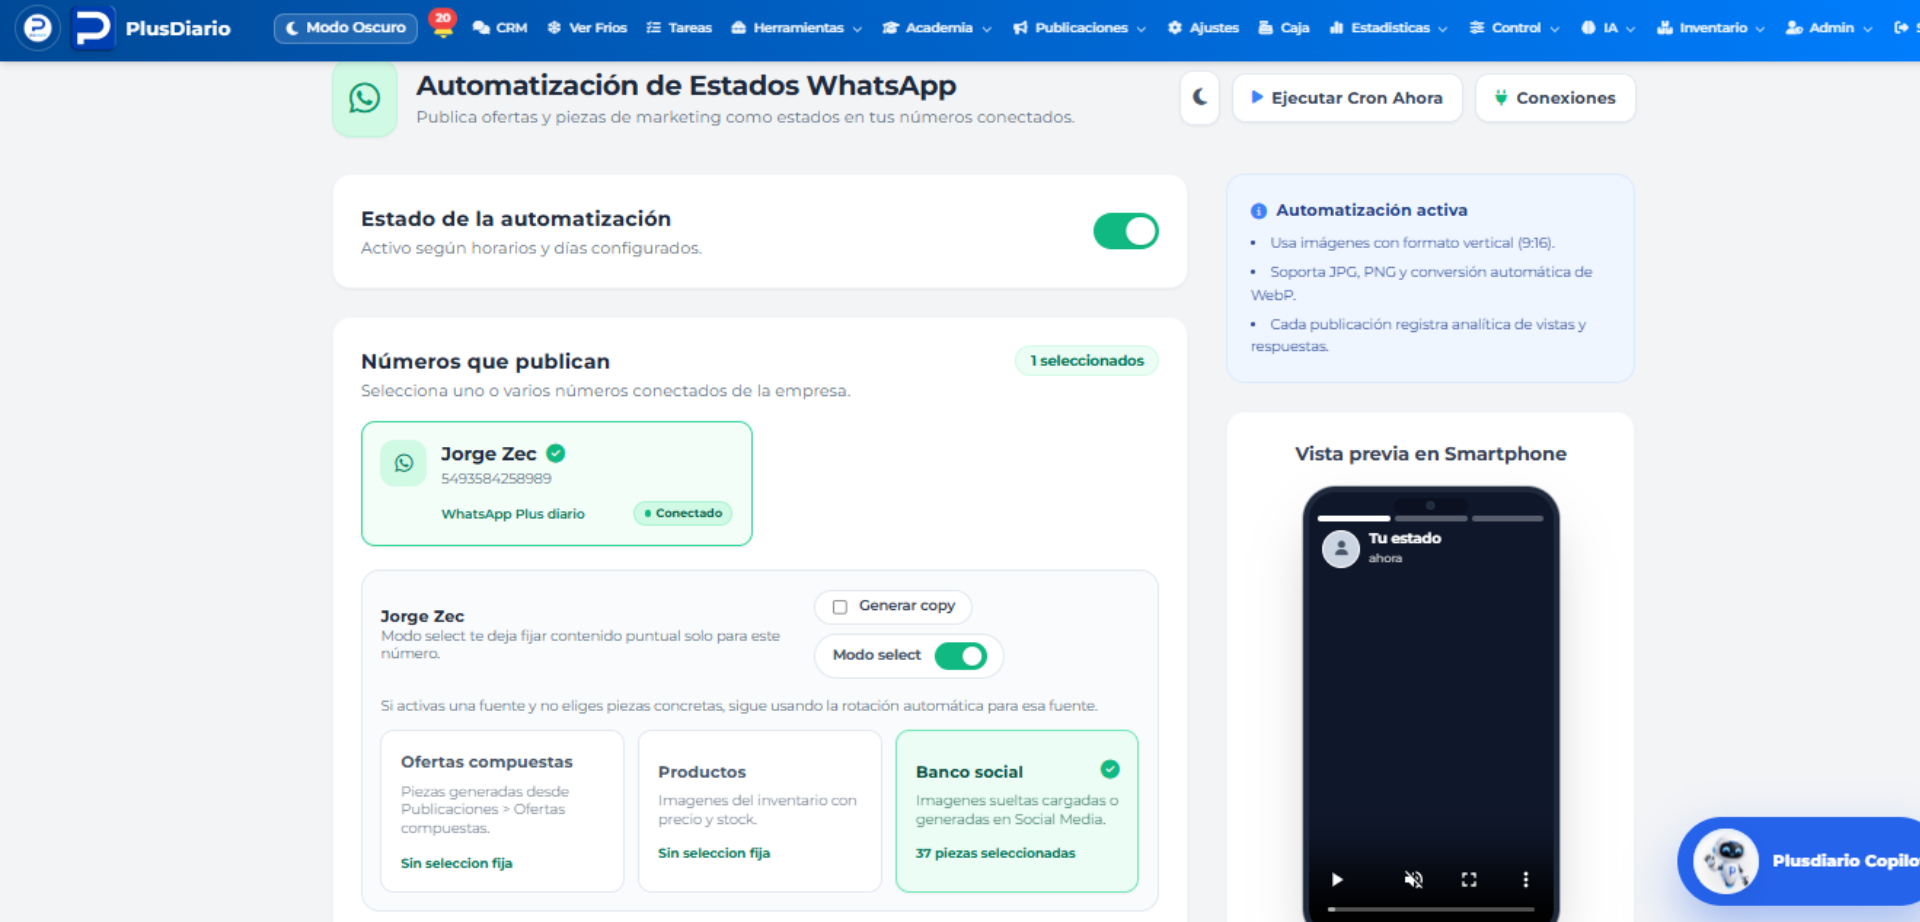Click the avatar icon in Tu estado preview
Image resolution: width=1920 pixels, height=922 pixels.
[1341, 548]
